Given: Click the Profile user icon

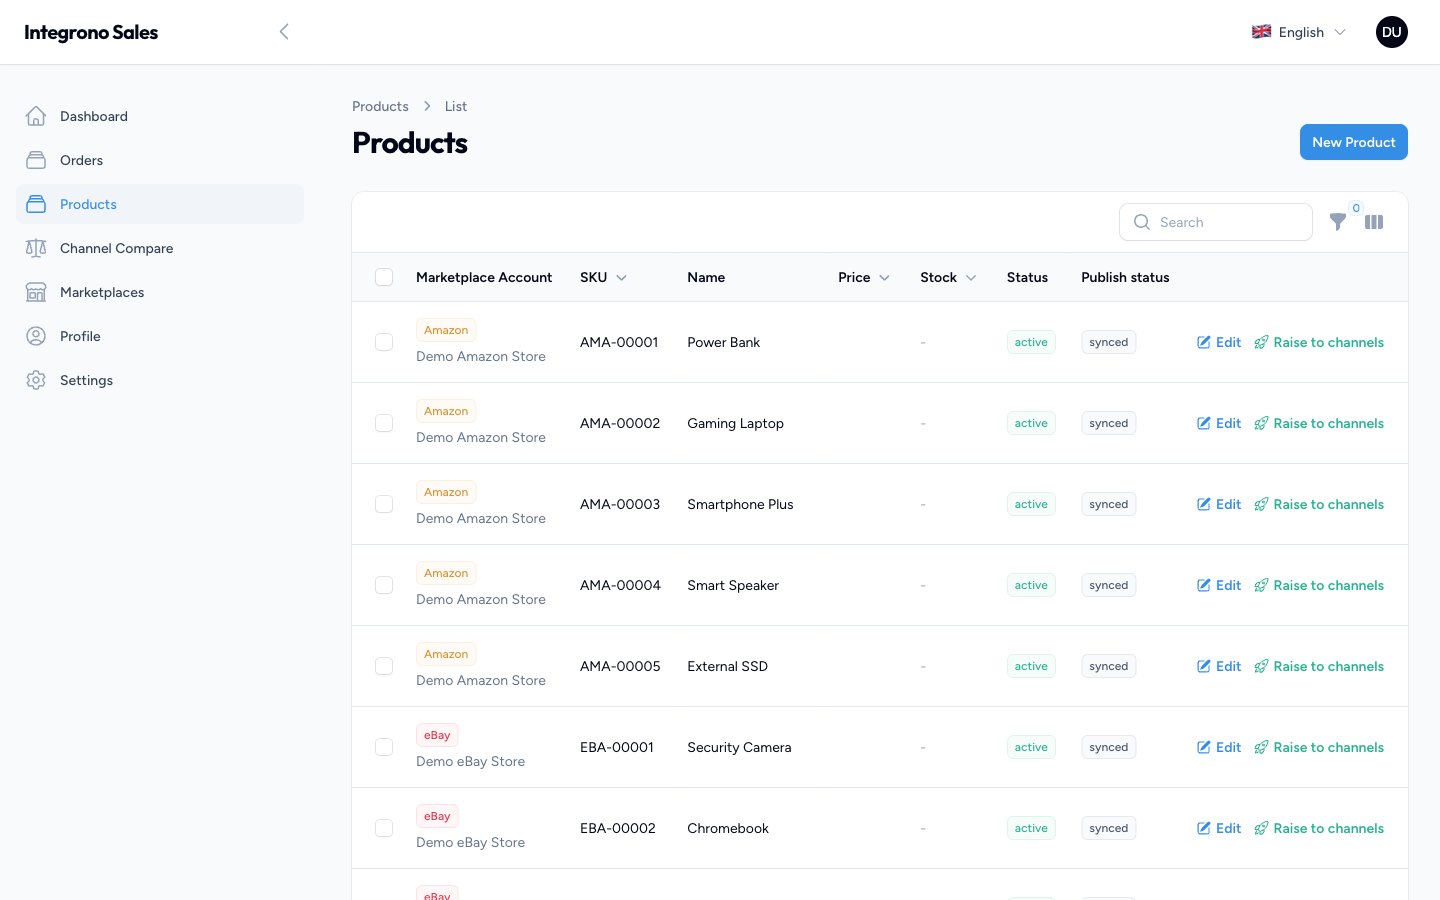Looking at the screenshot, I should pyautogui.click(x=36, y=336).
